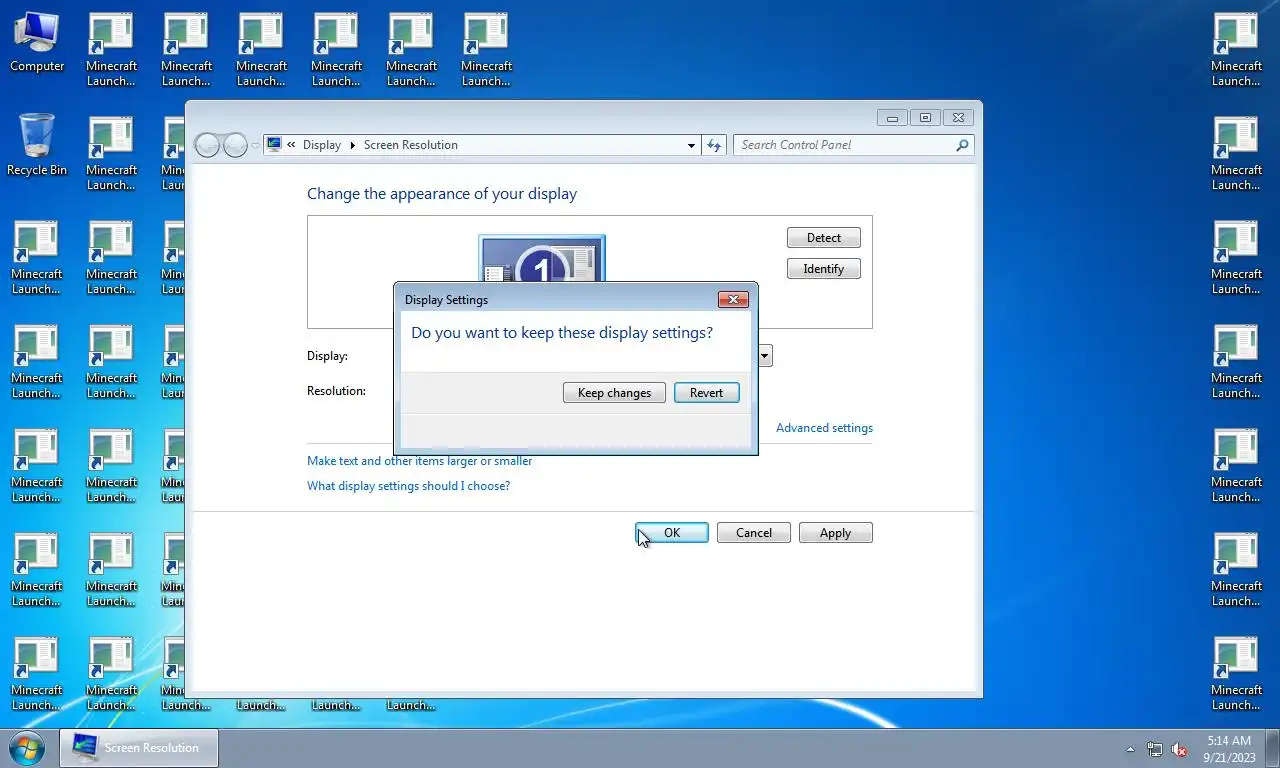
Task: Open the recent pages dropdown beside forward arrow
Action: (x=255, y=145)
